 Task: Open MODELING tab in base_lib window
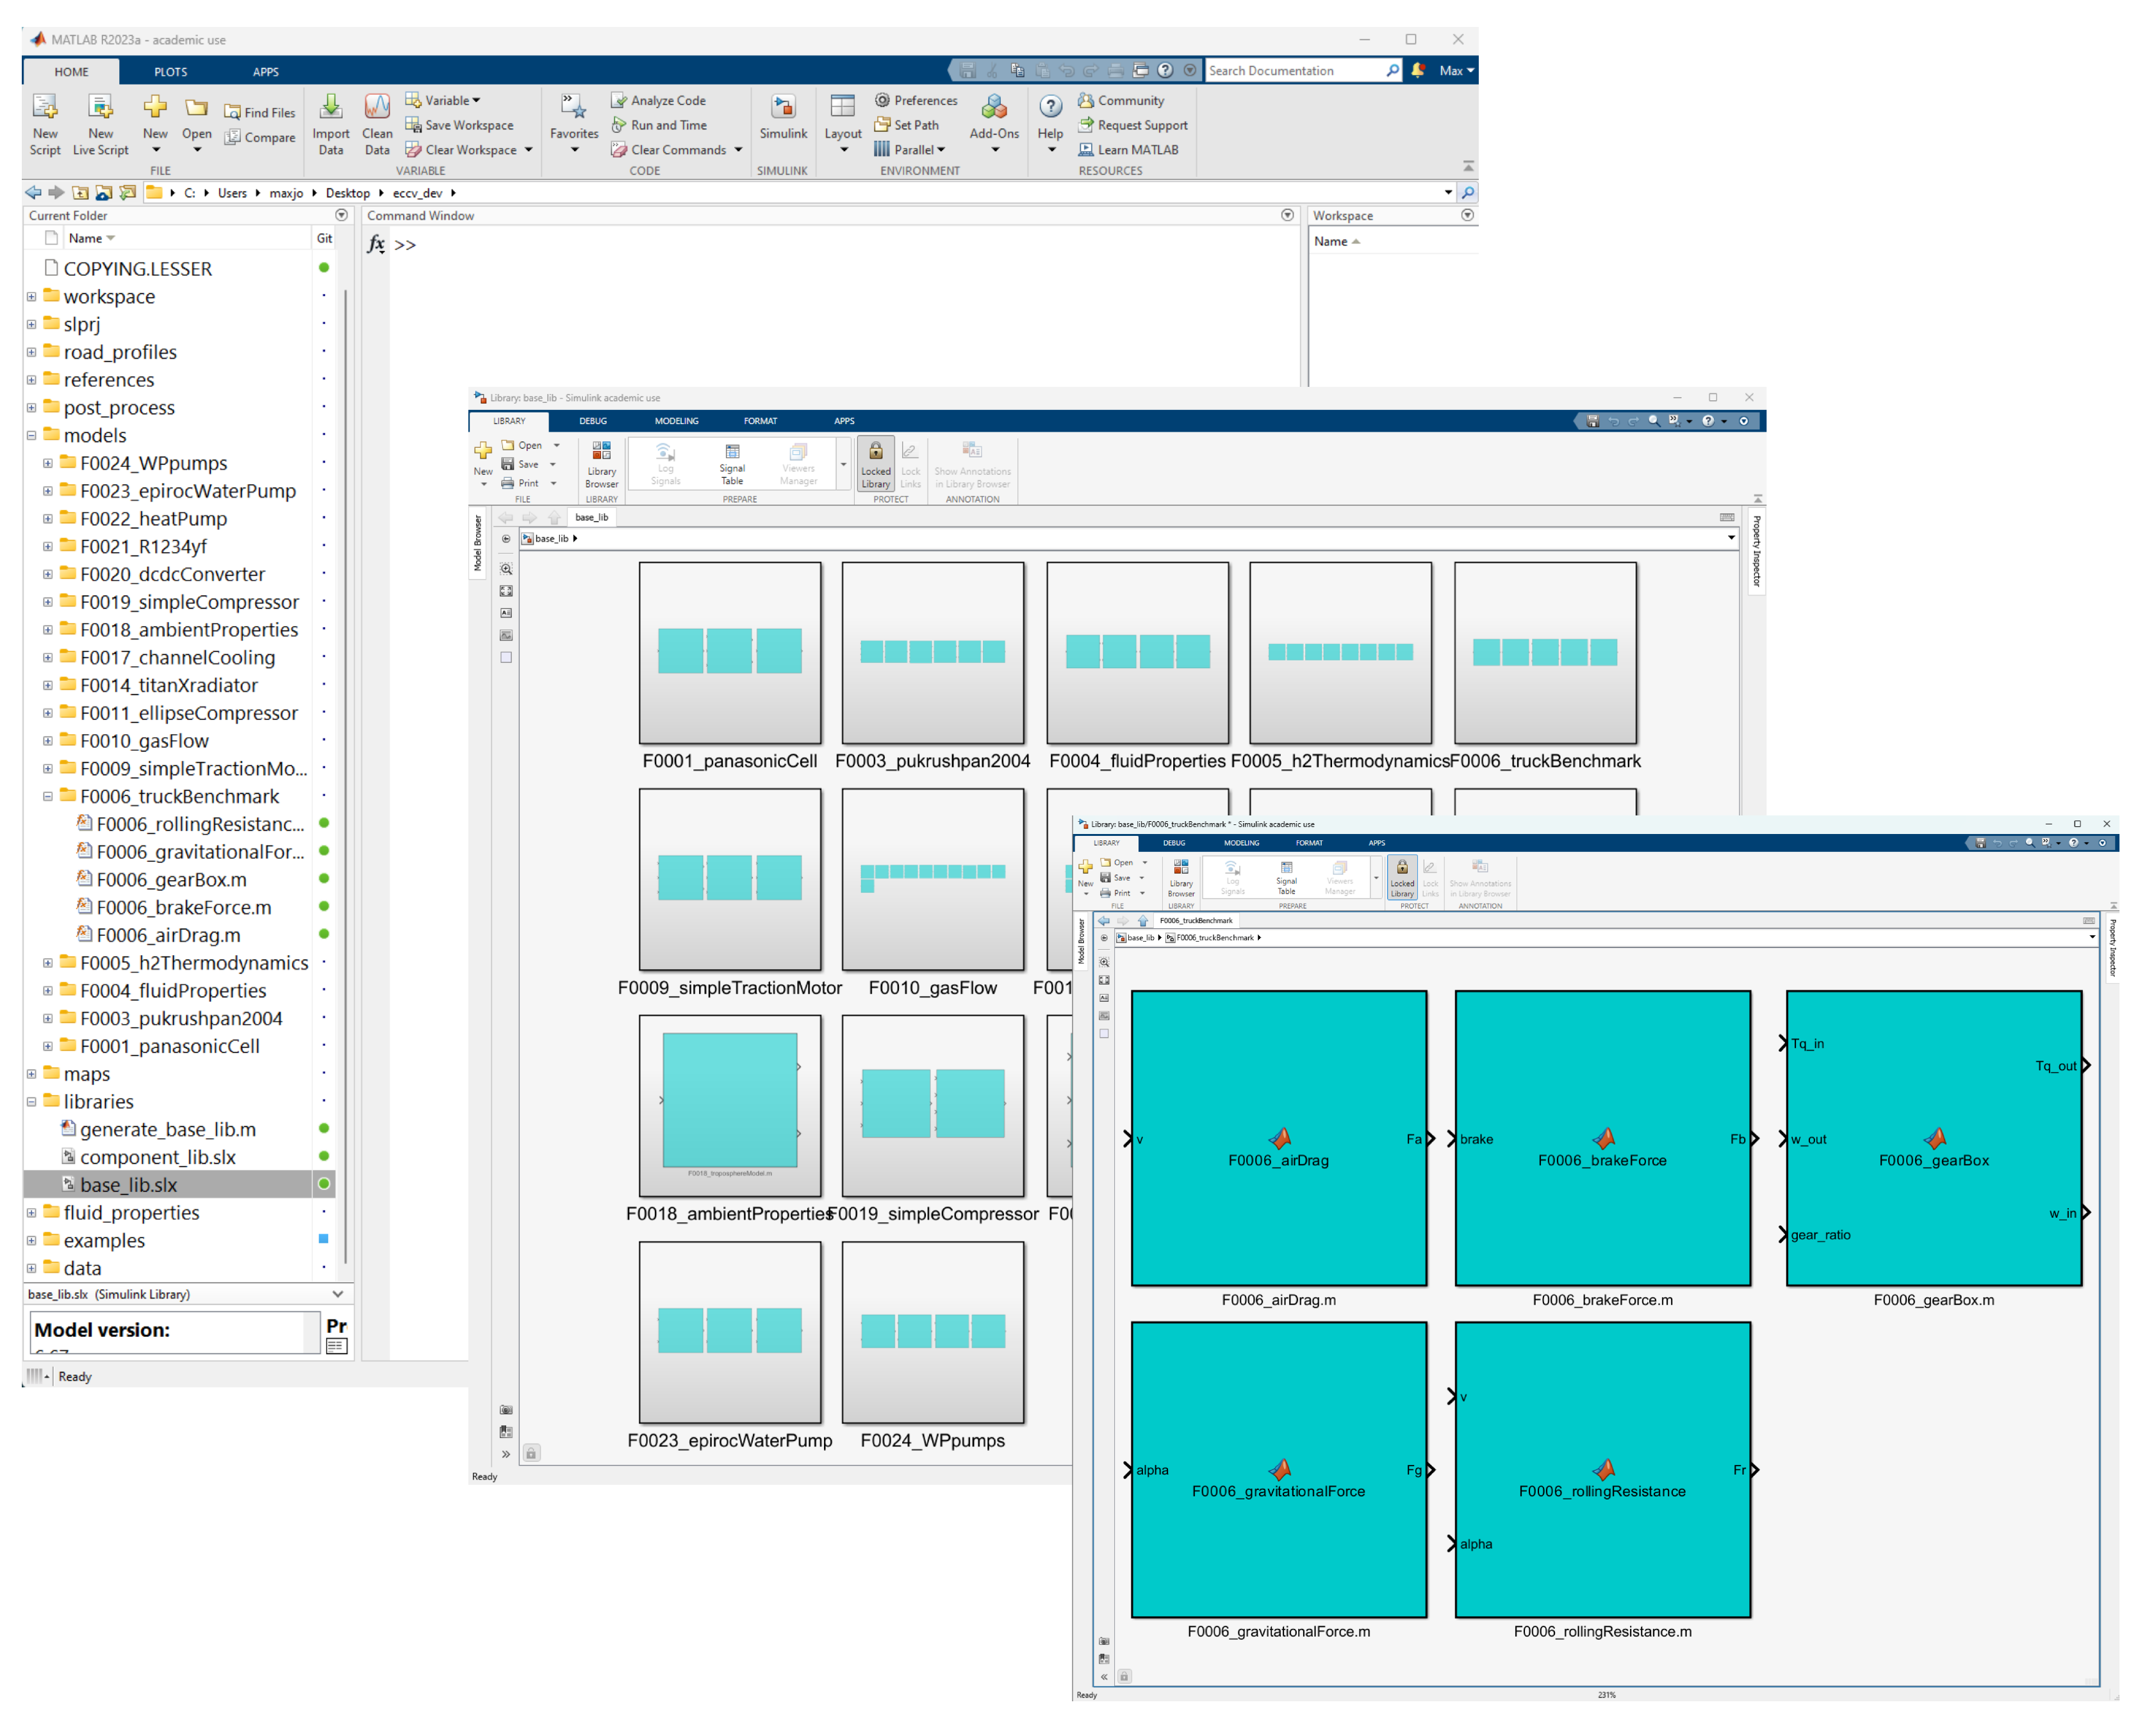[x=676, y=421]
